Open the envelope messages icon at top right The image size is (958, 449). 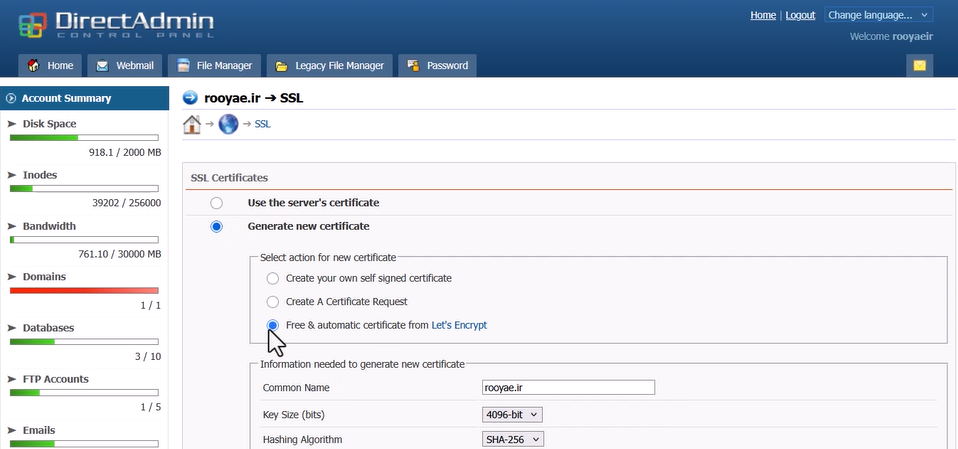919,66
